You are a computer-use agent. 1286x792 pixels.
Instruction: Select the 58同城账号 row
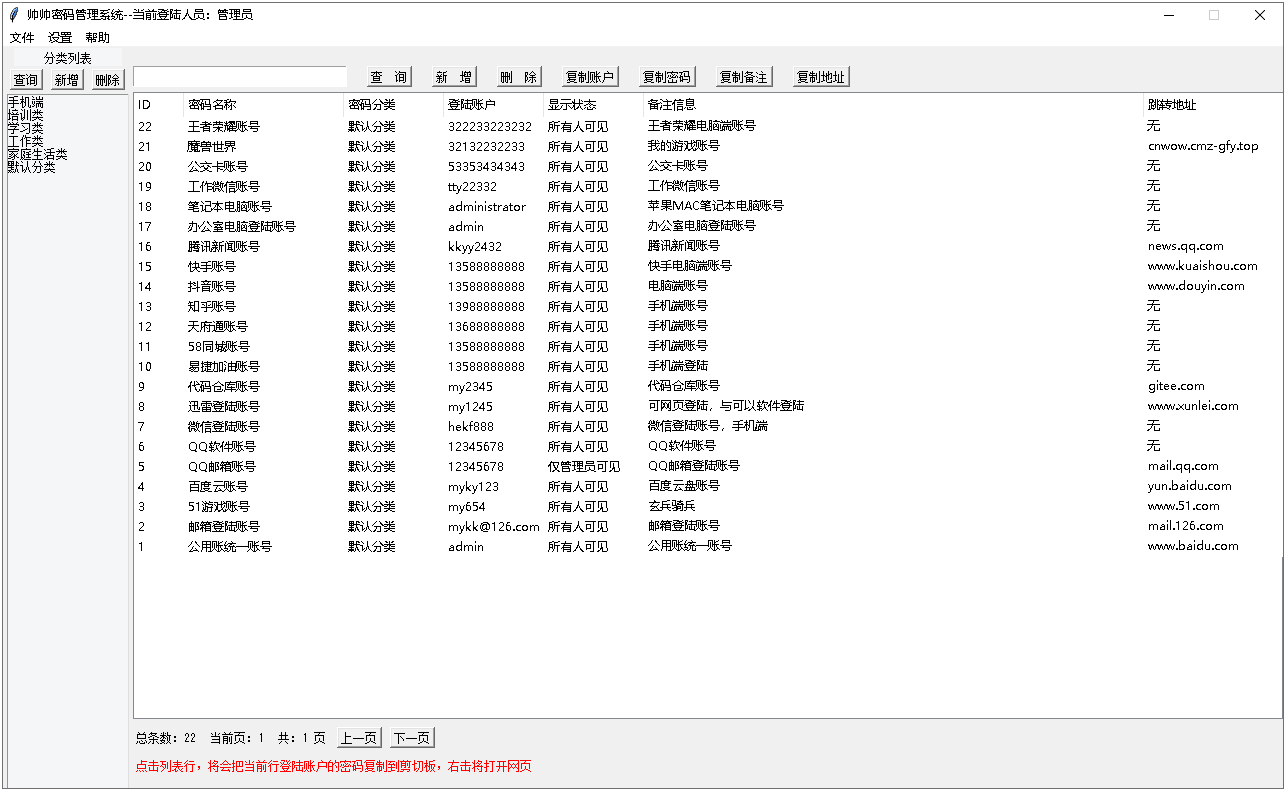[x=708, y=346]
